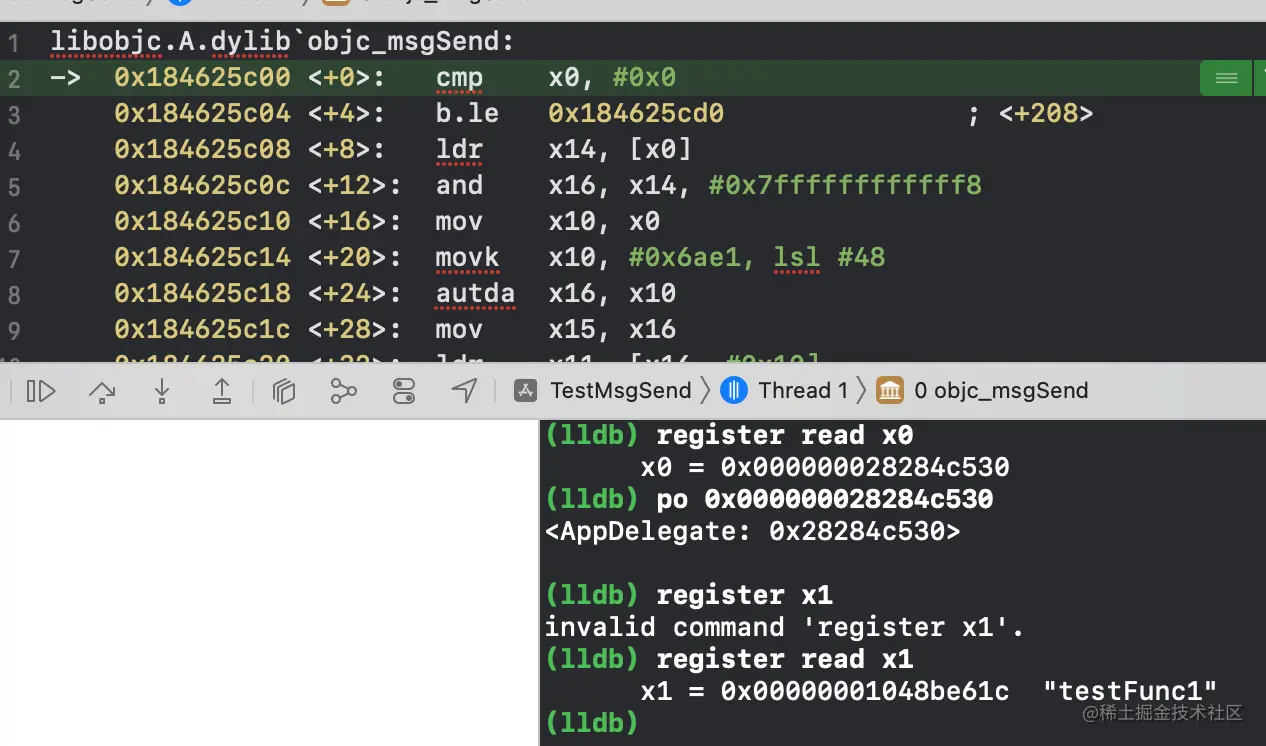
Task: Click x0 = 0x000000028284c530 console output
Action: point(825,467)
